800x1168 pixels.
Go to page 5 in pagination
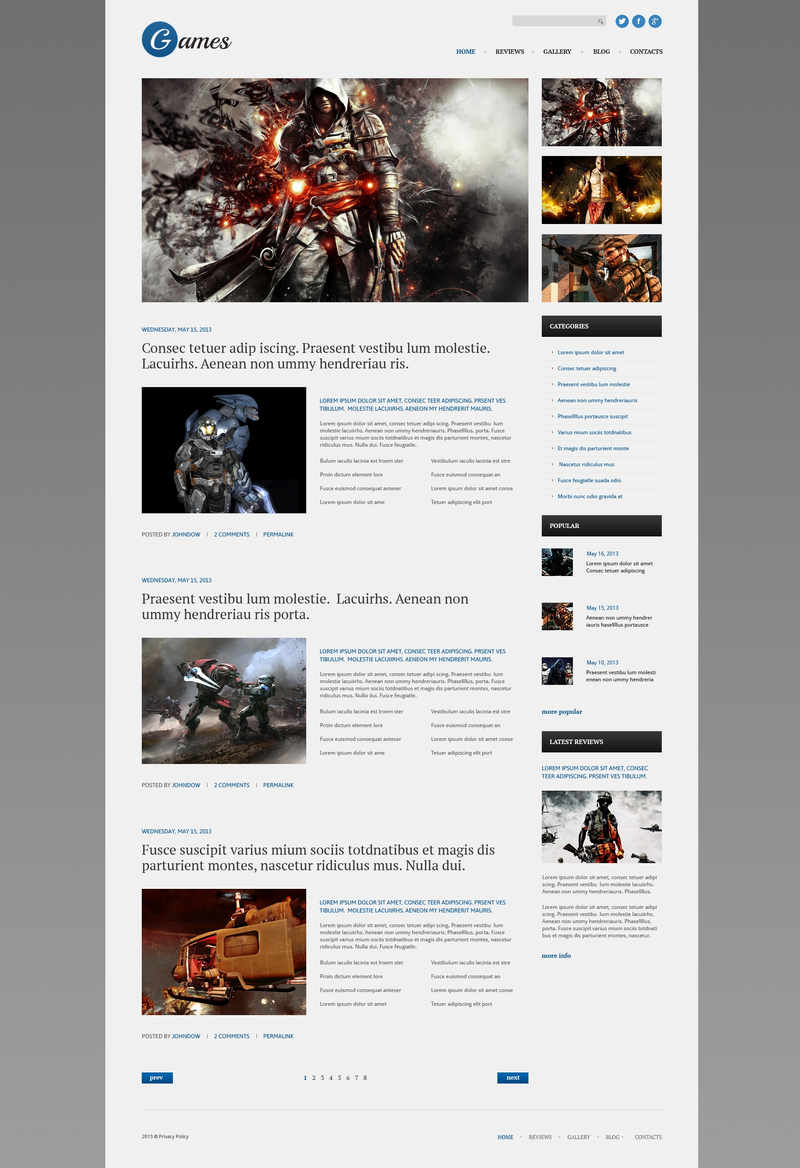[x=339, y=1078]
